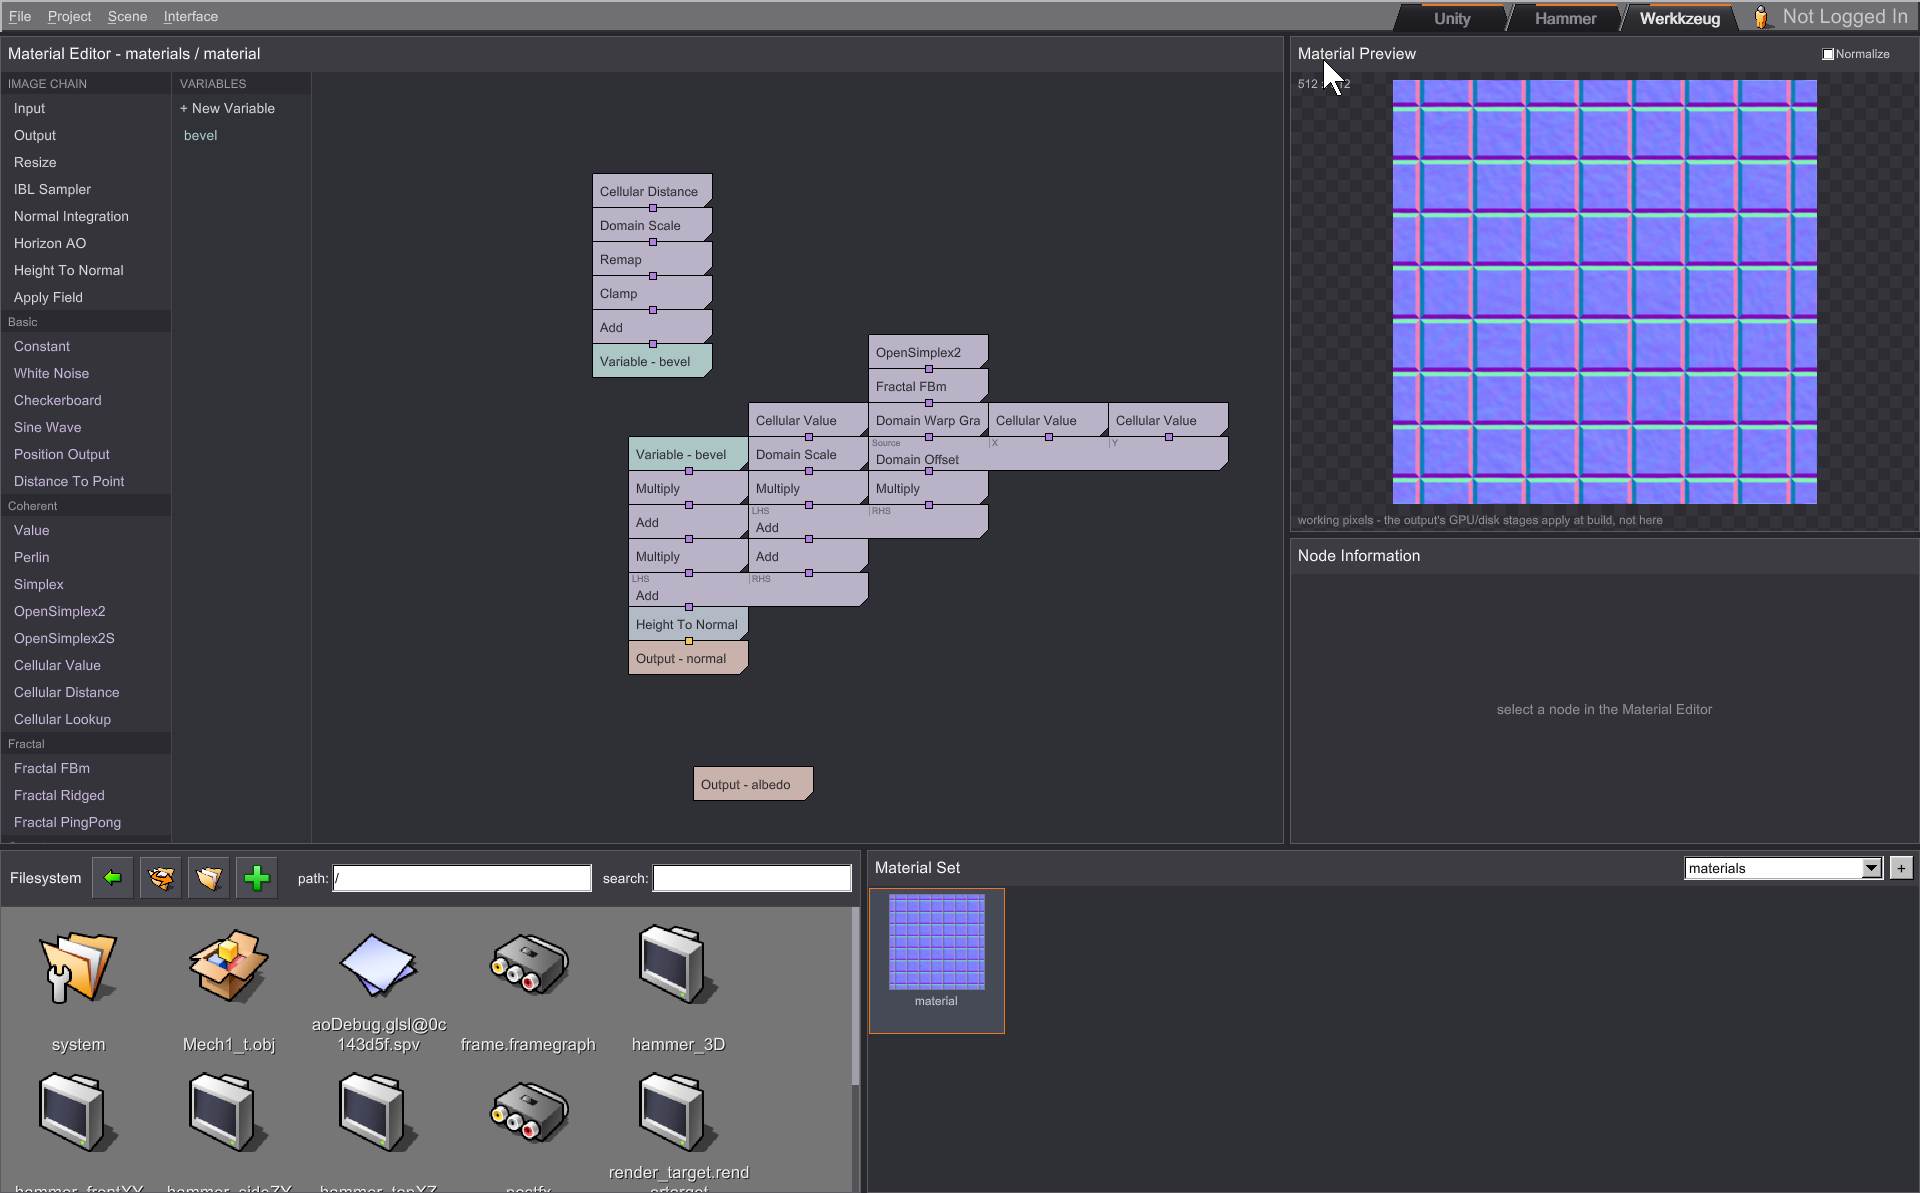Viewport: 1920px width, 1193px height.
Task: Select the system folder icon
Action: (78, 966)
